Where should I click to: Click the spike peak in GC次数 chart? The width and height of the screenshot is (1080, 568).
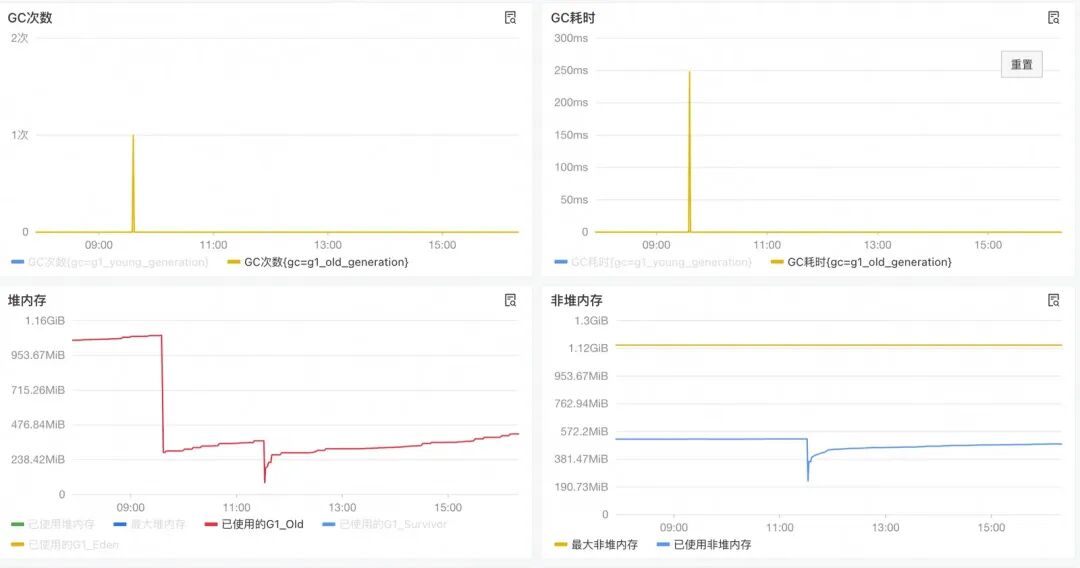(133, 136)
